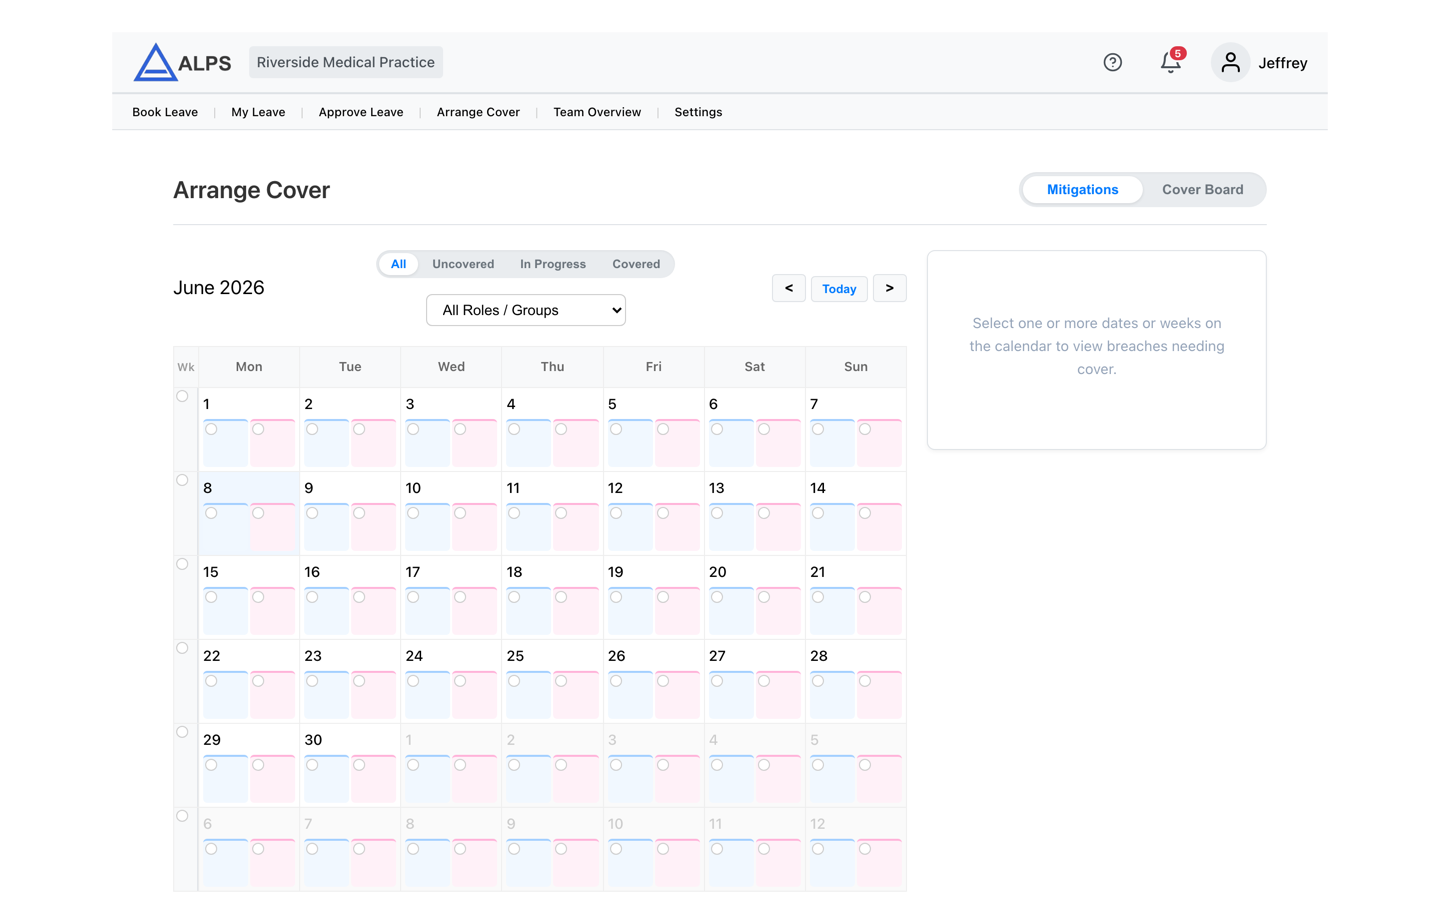Switch to the Mitigations tab
Screen dimensions: 1440x900
[x=1082, y=189]
